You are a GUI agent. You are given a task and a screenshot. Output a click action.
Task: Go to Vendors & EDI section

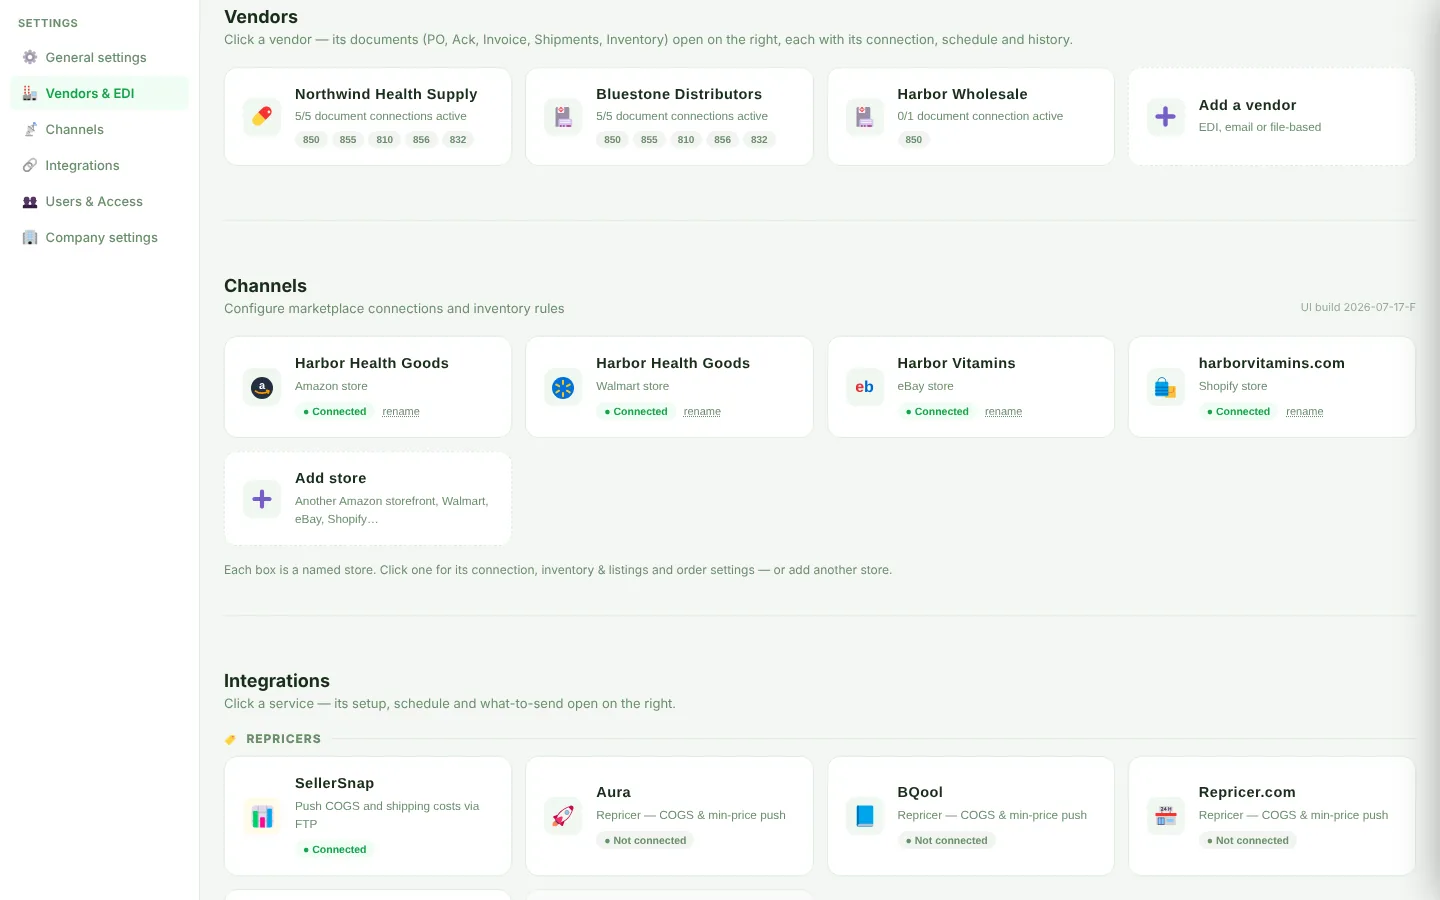[x=99, y=93]
